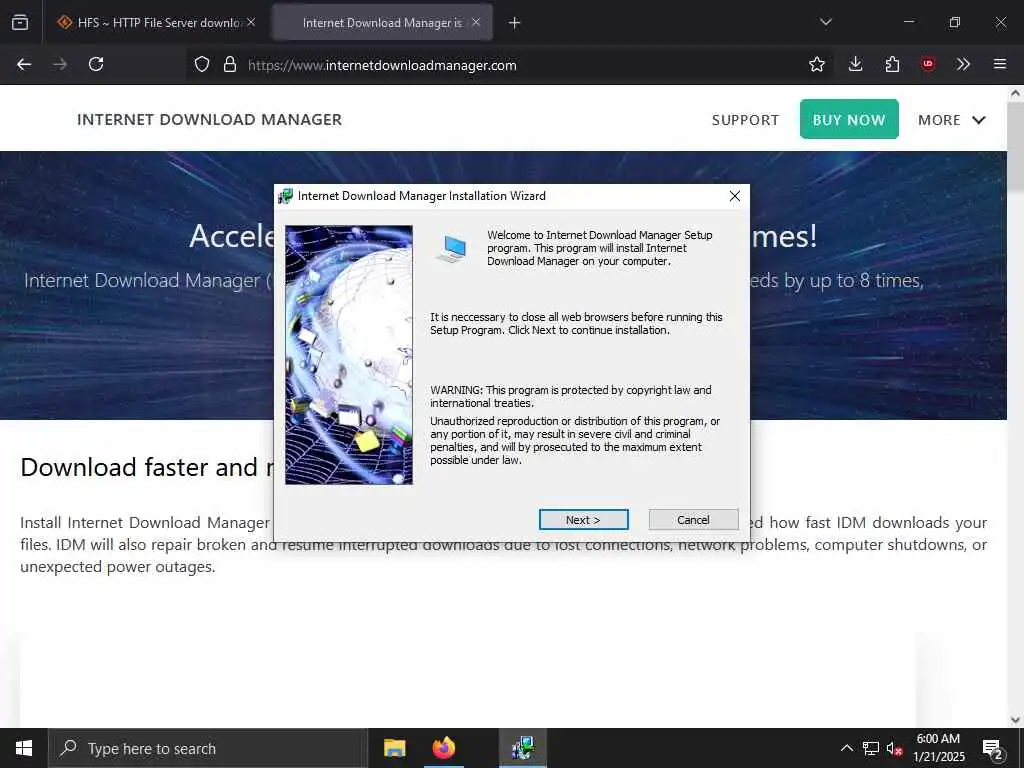Open the clock showing 6:00 AM
This screenshot has width=1024, height=768.
point(938,748)
